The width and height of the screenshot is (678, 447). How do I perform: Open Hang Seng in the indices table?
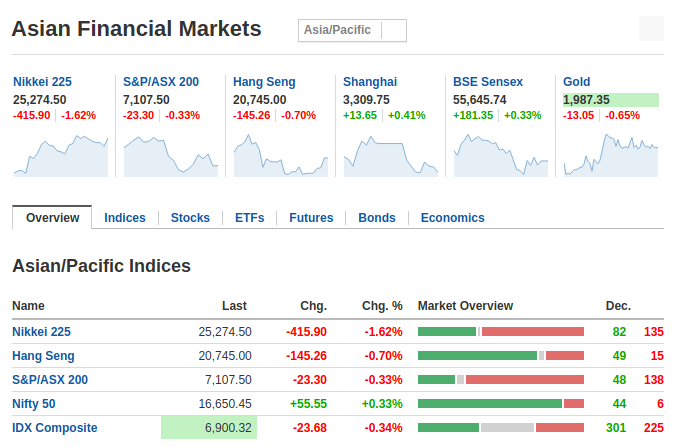tap(43, 356)
